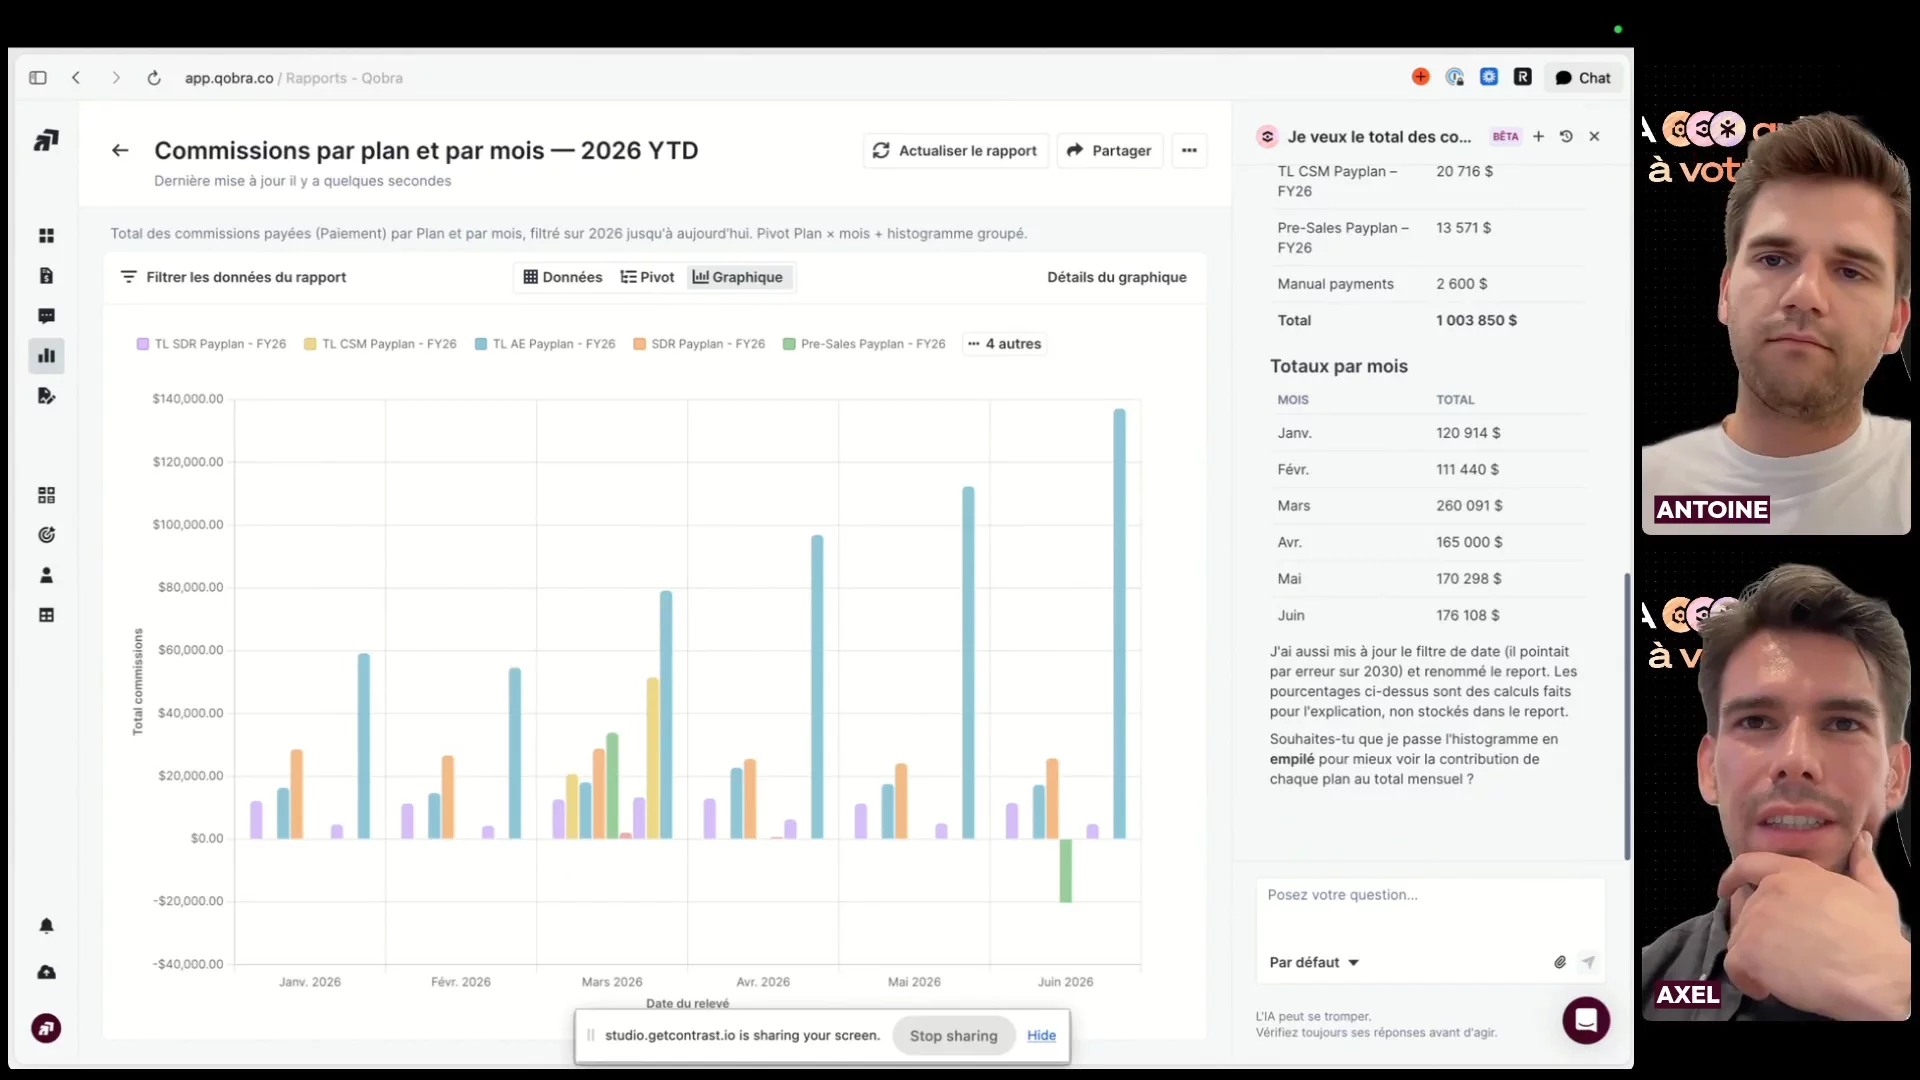Click the Partager button

(x=1109, y=151)
